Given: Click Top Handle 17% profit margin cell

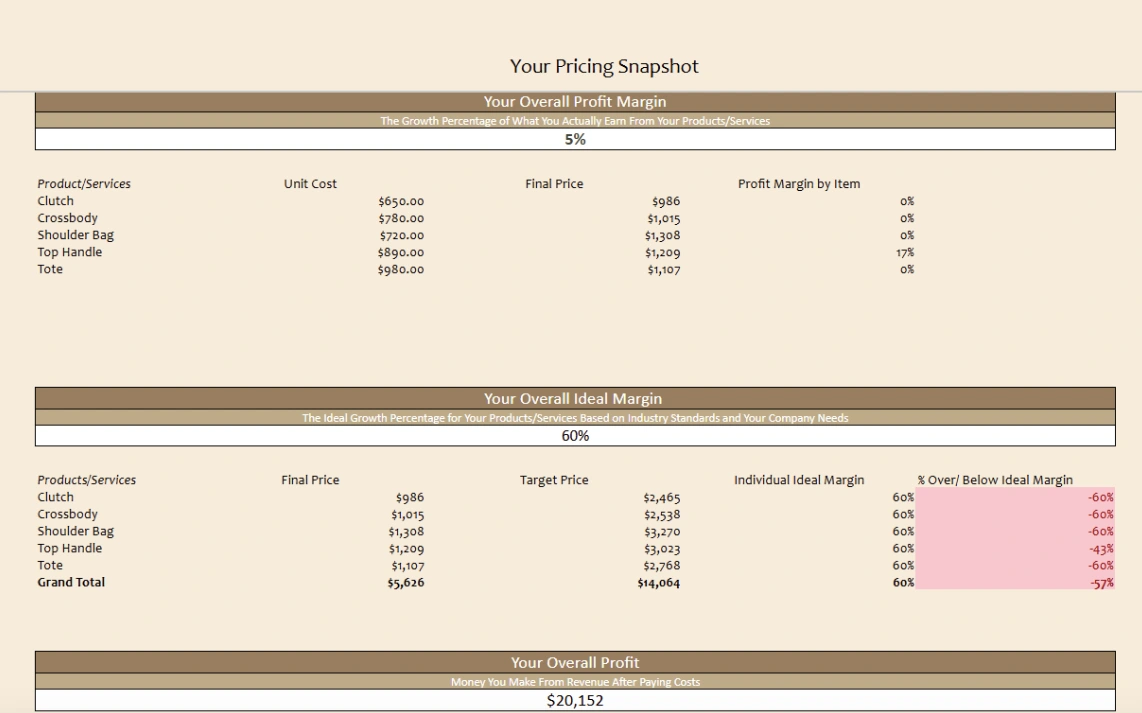Looking at the screenshot, I should click(905, 253).
